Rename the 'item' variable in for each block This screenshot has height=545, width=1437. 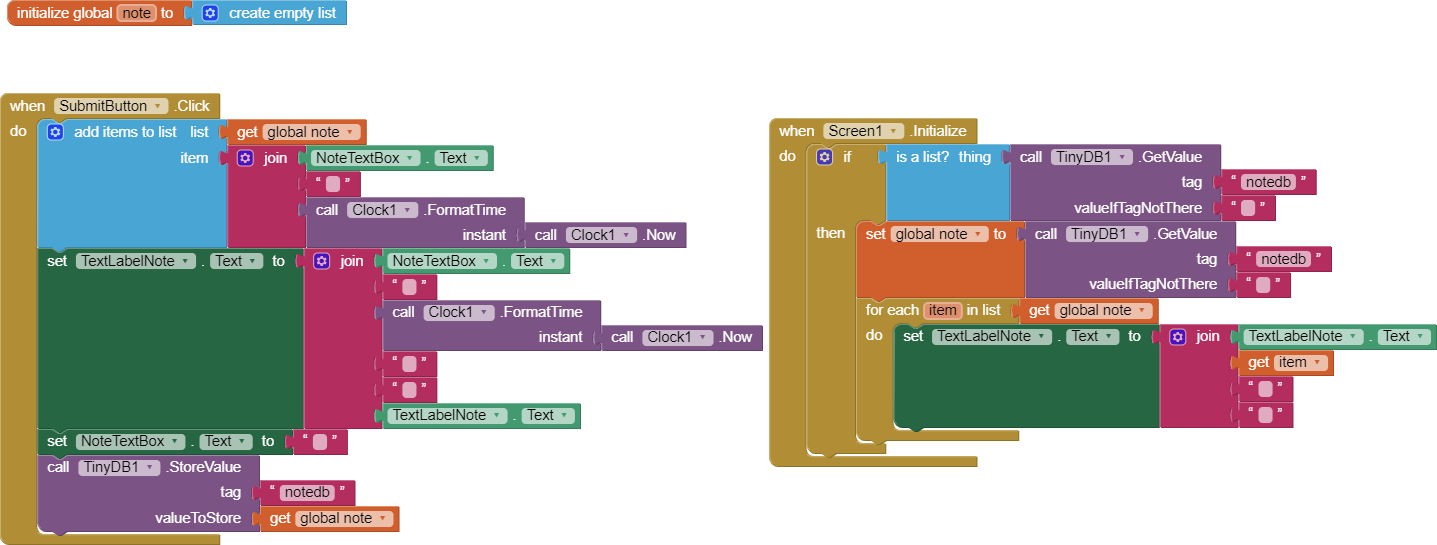(941, 310)
